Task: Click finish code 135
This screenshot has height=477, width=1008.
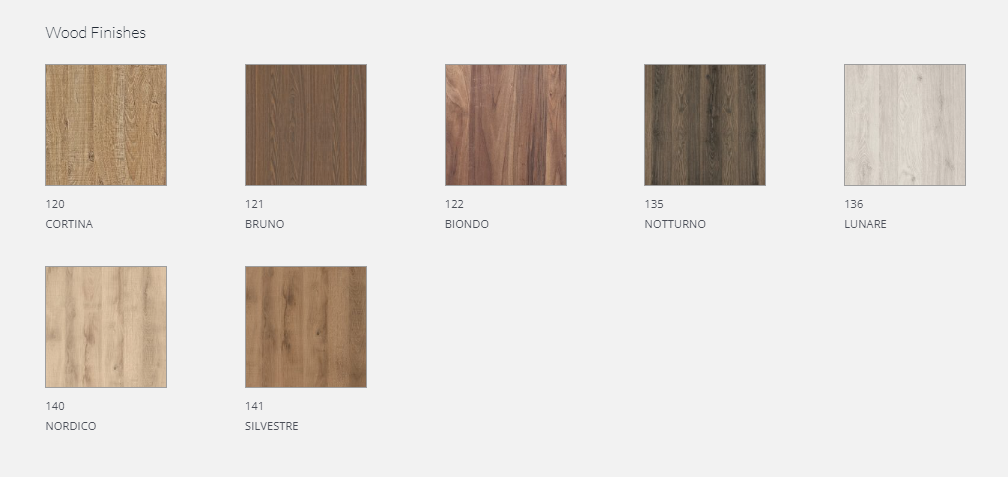Action: pos(654,204)
